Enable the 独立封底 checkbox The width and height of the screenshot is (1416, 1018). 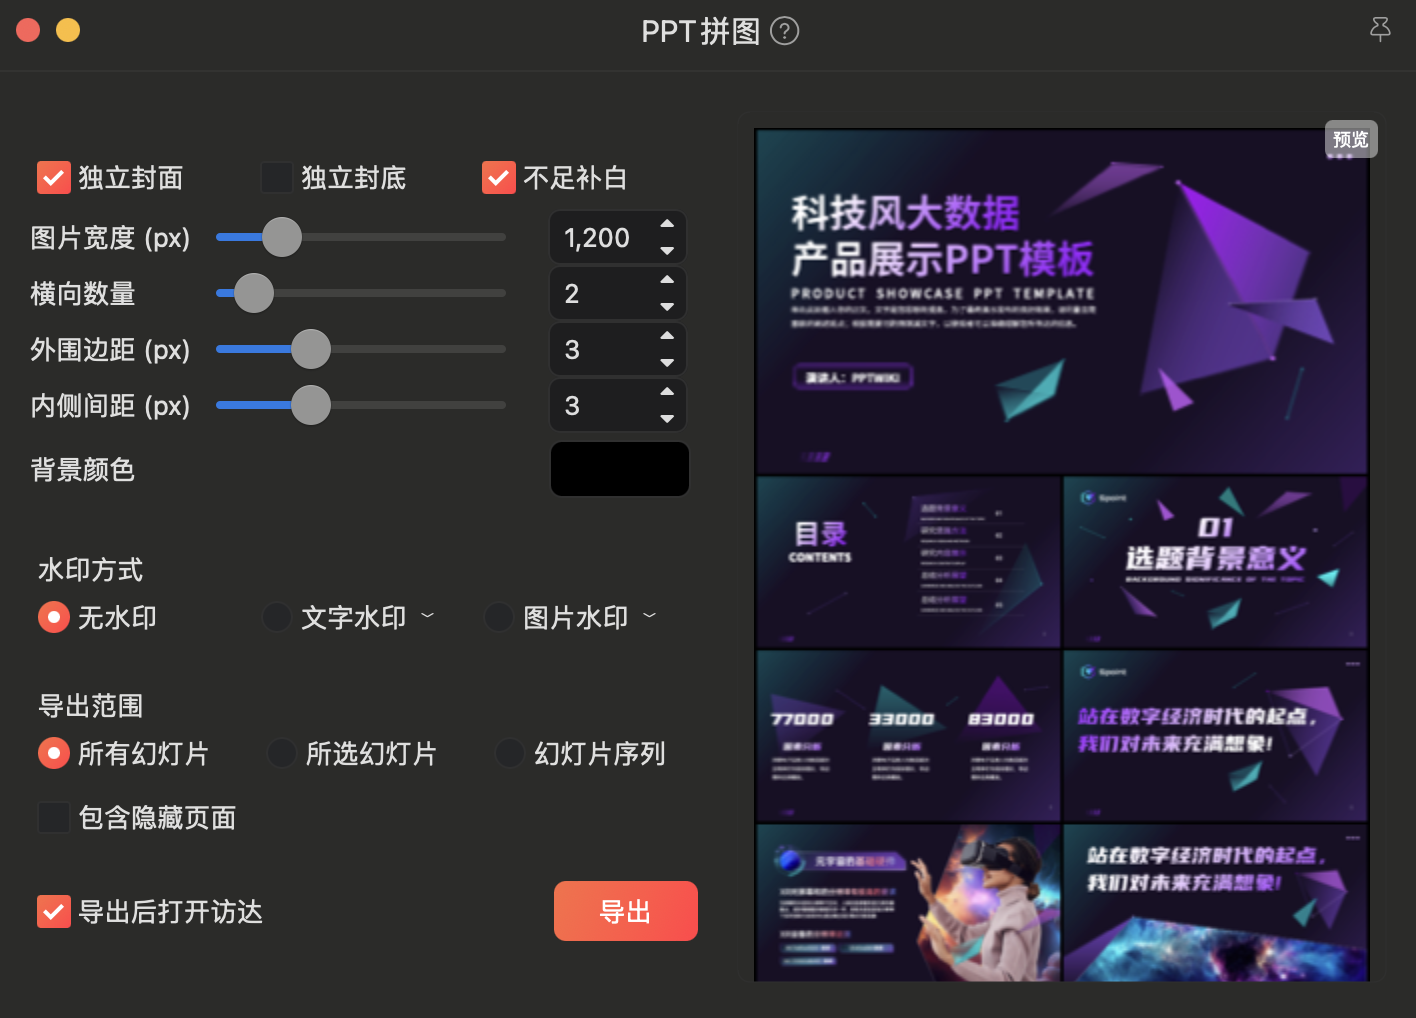[277, 178]
